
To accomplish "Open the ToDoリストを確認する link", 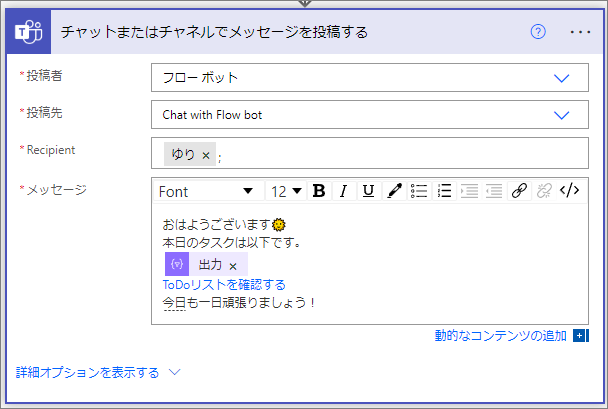I will click(224, 285).
